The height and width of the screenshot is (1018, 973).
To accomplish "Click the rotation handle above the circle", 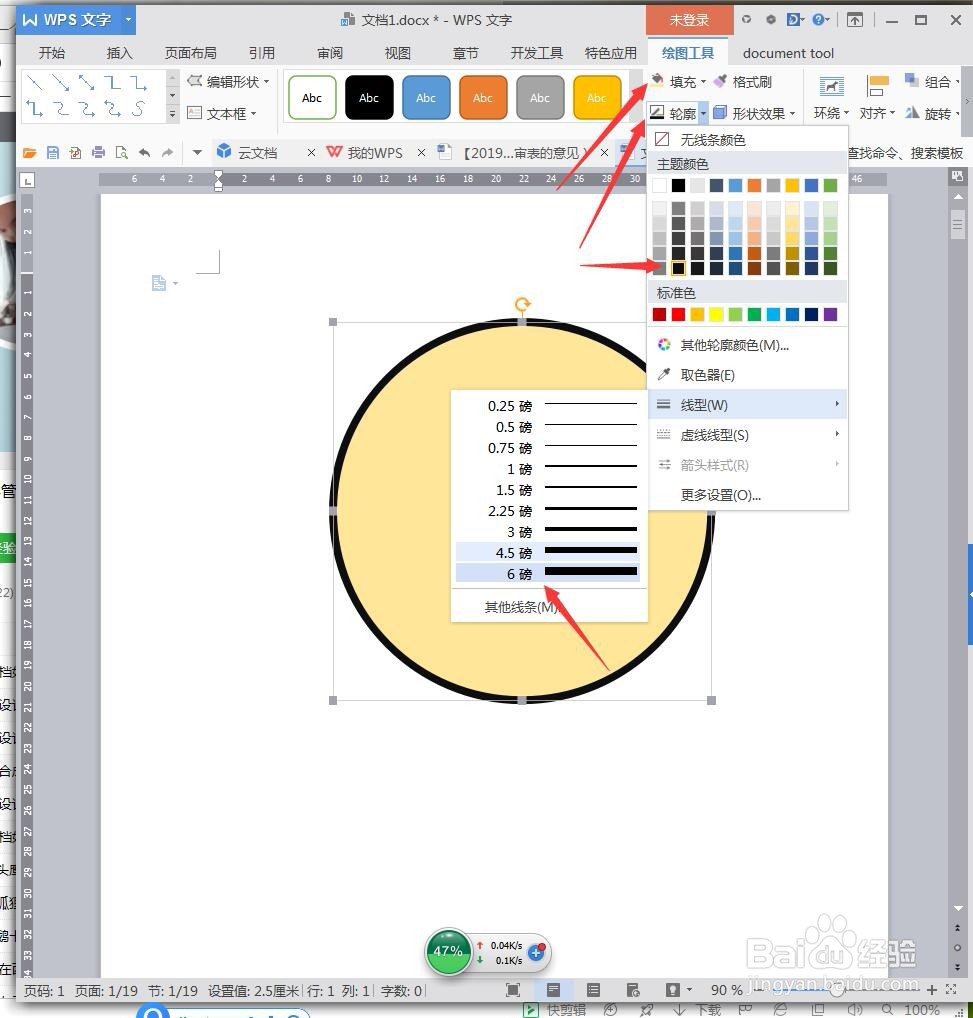I will coord(523,304).
